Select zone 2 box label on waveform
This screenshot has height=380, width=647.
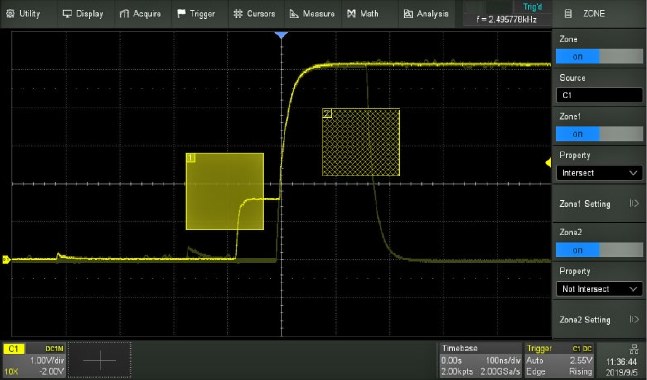point(327,113)
